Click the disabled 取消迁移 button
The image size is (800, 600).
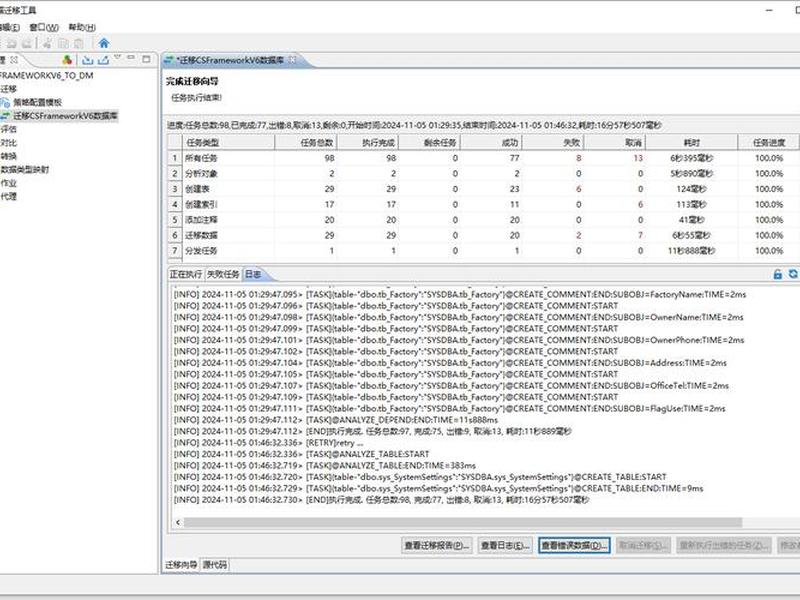click(x=644, y=545)
